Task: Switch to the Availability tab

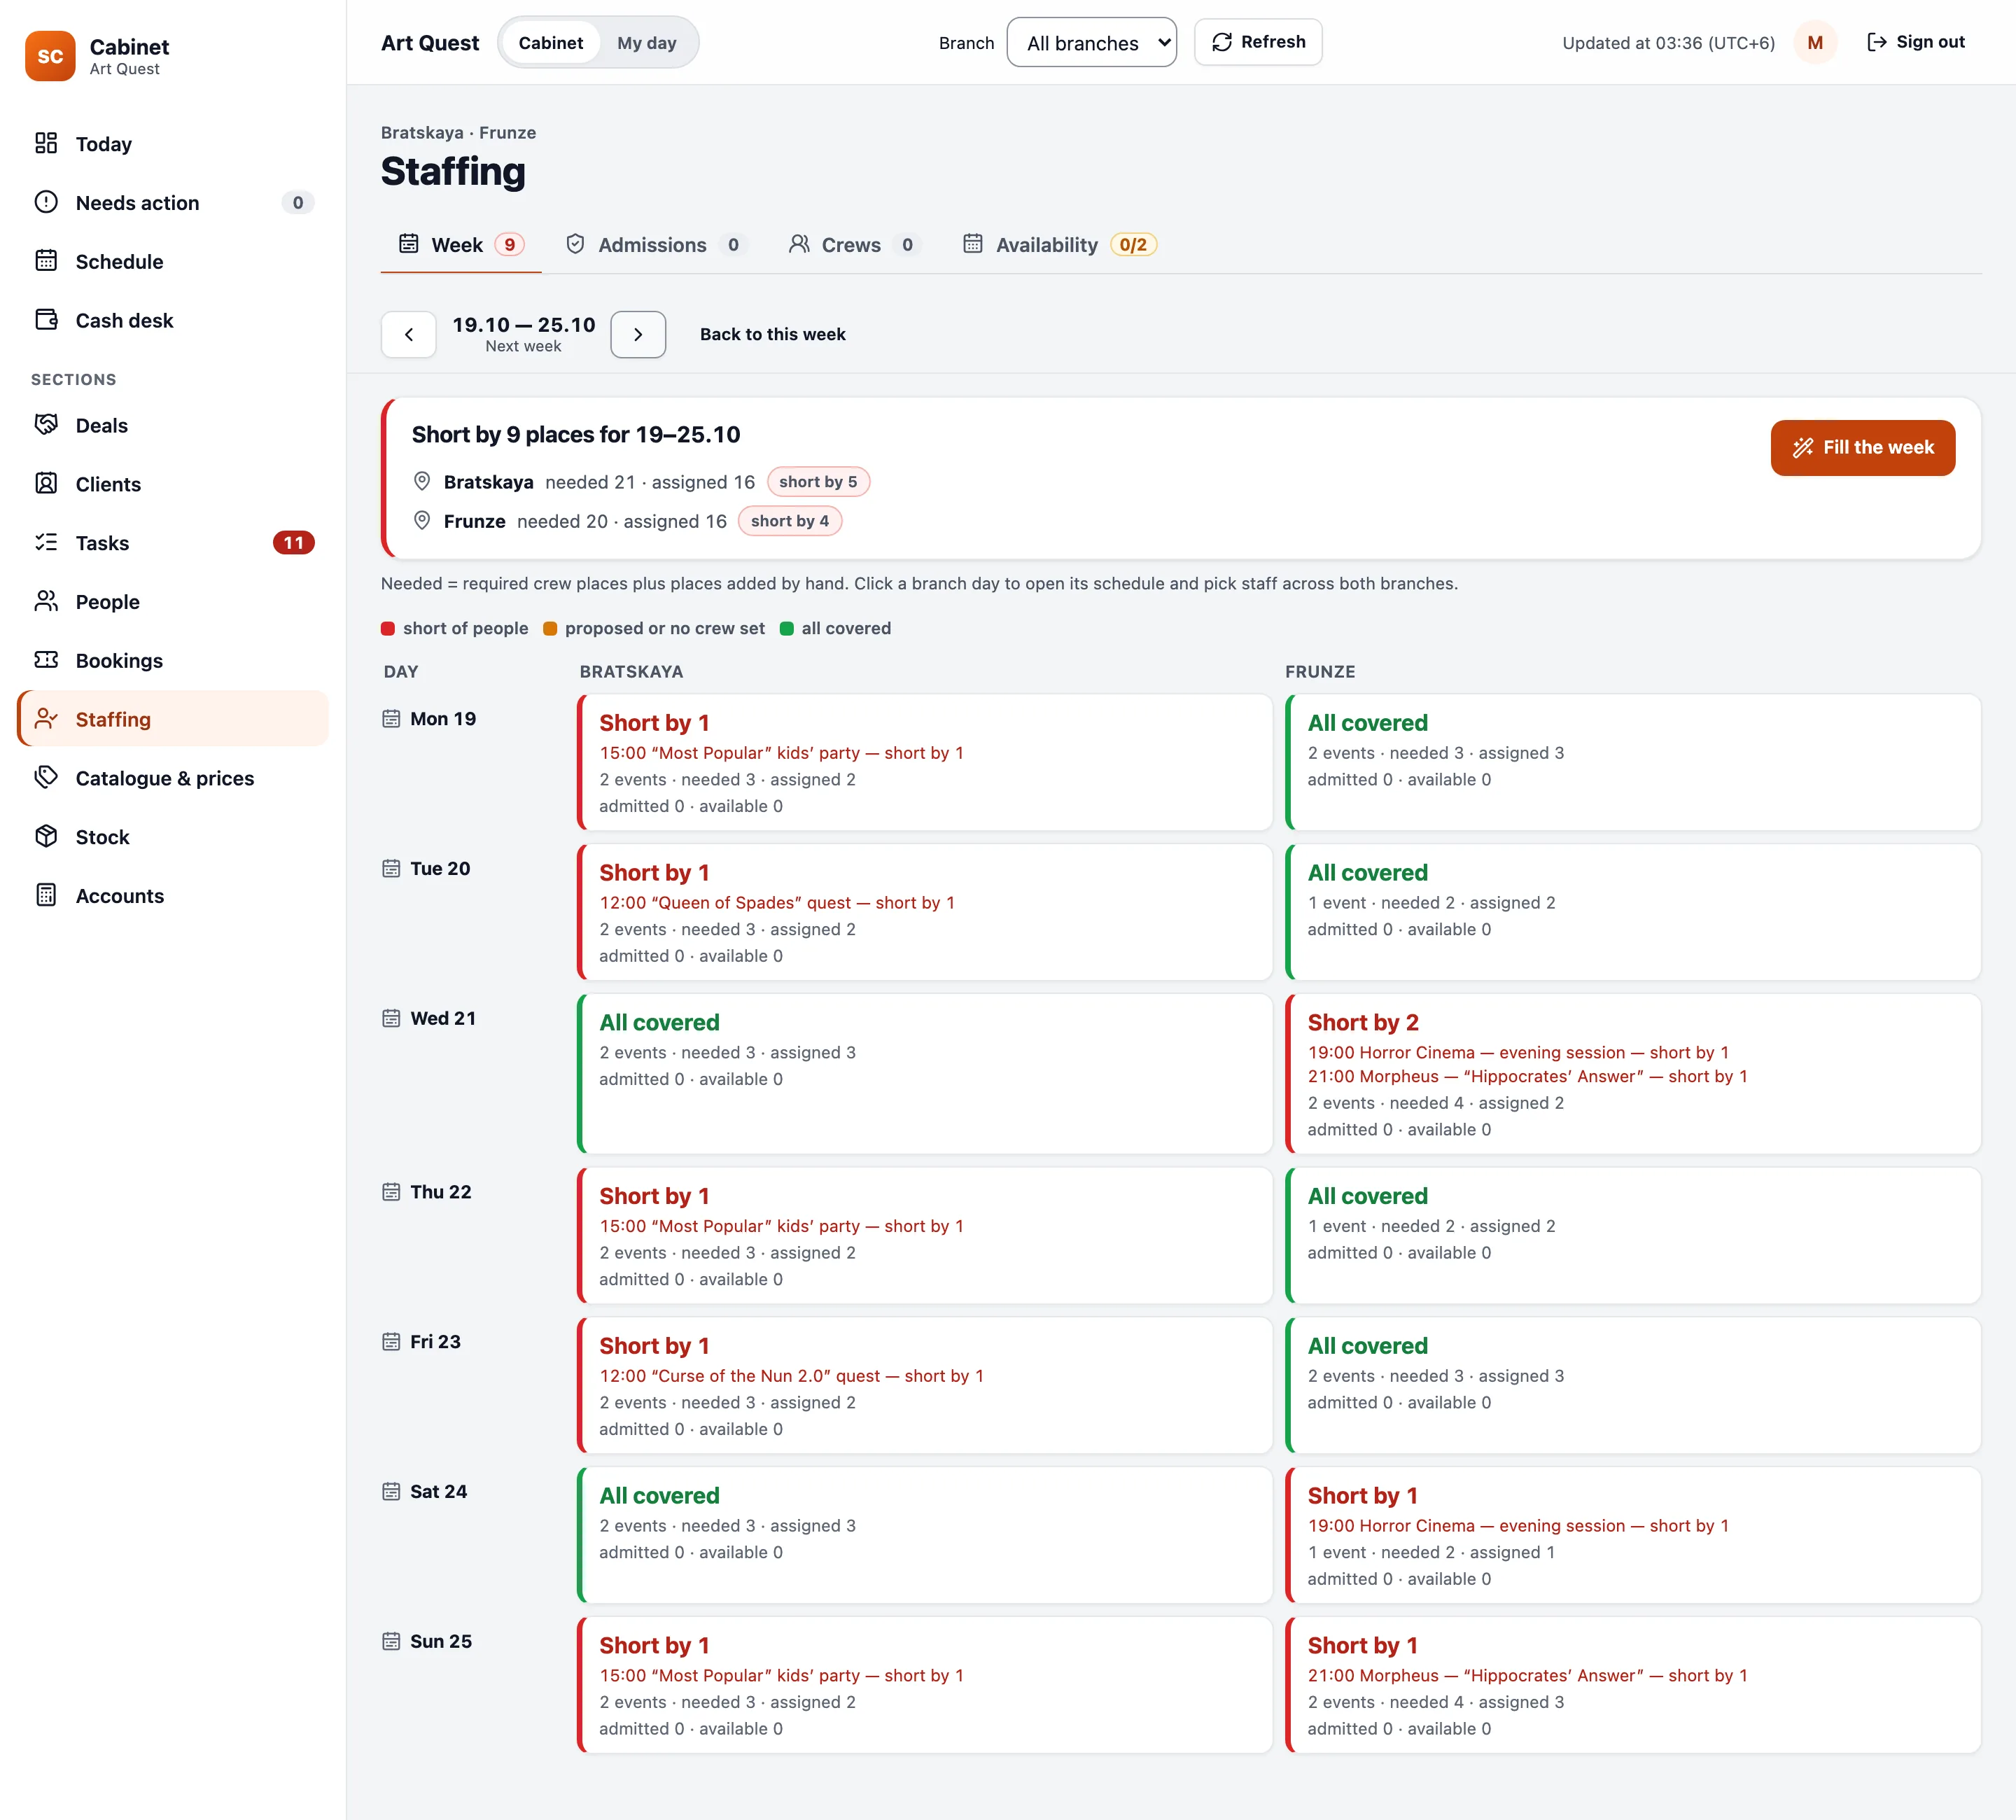Action: coord(1059,245)
